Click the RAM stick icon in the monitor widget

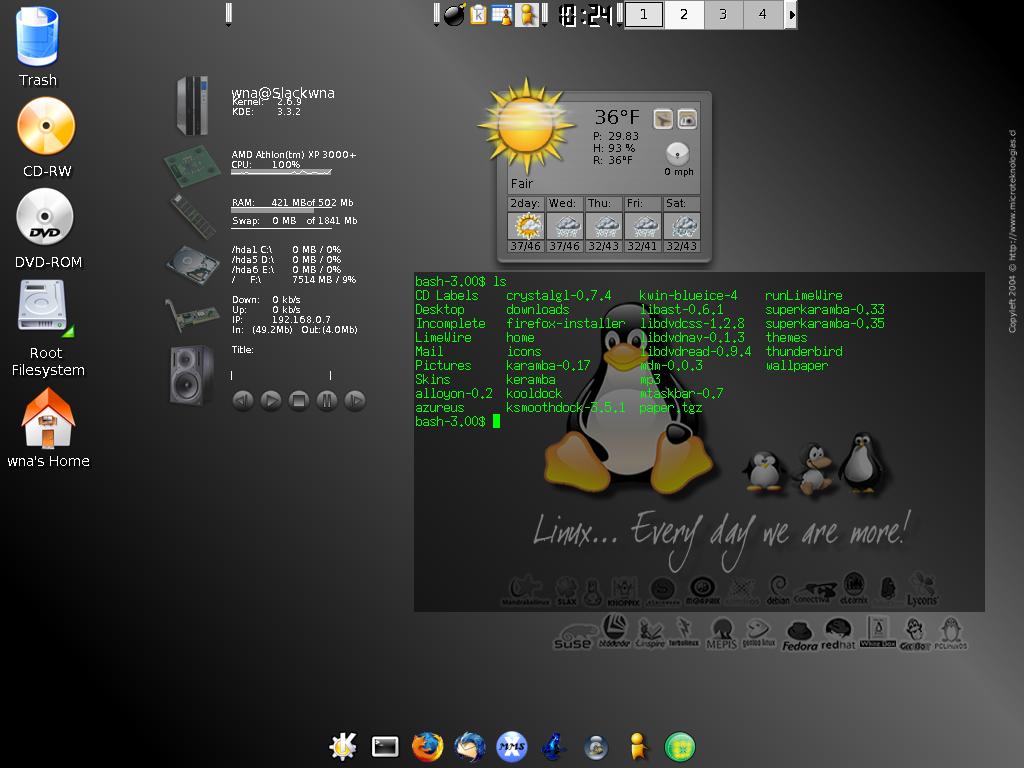click(x=193, y=216)
